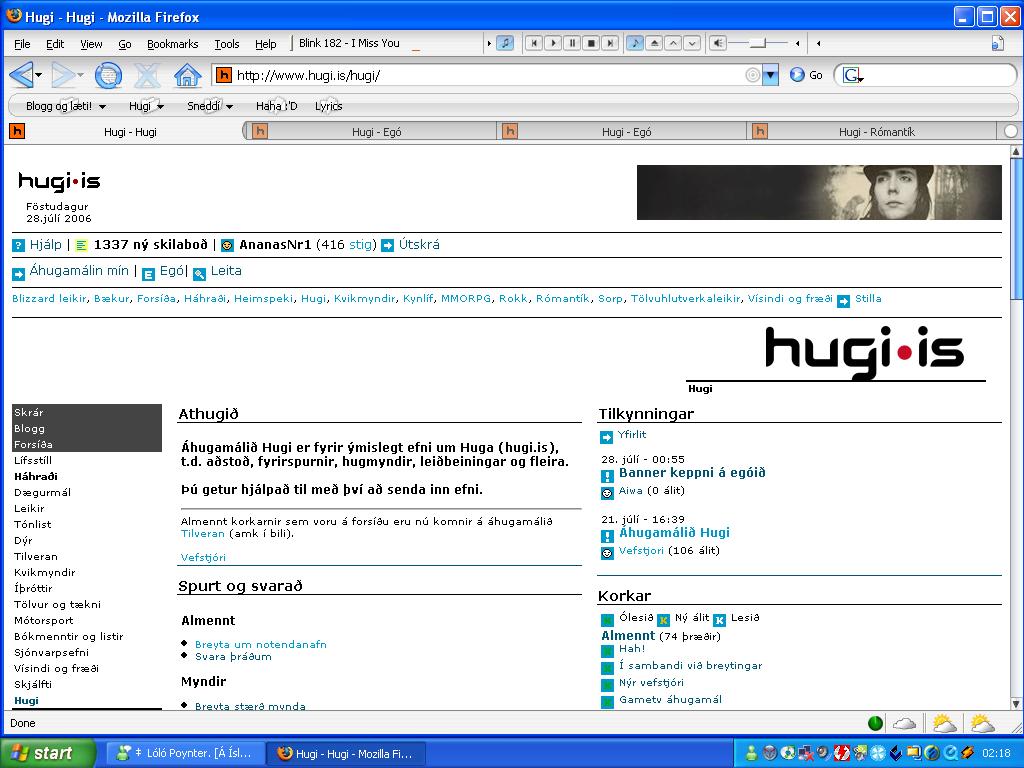
Task: Expand the Hugi bookmark folder
Action: [146, 106]
